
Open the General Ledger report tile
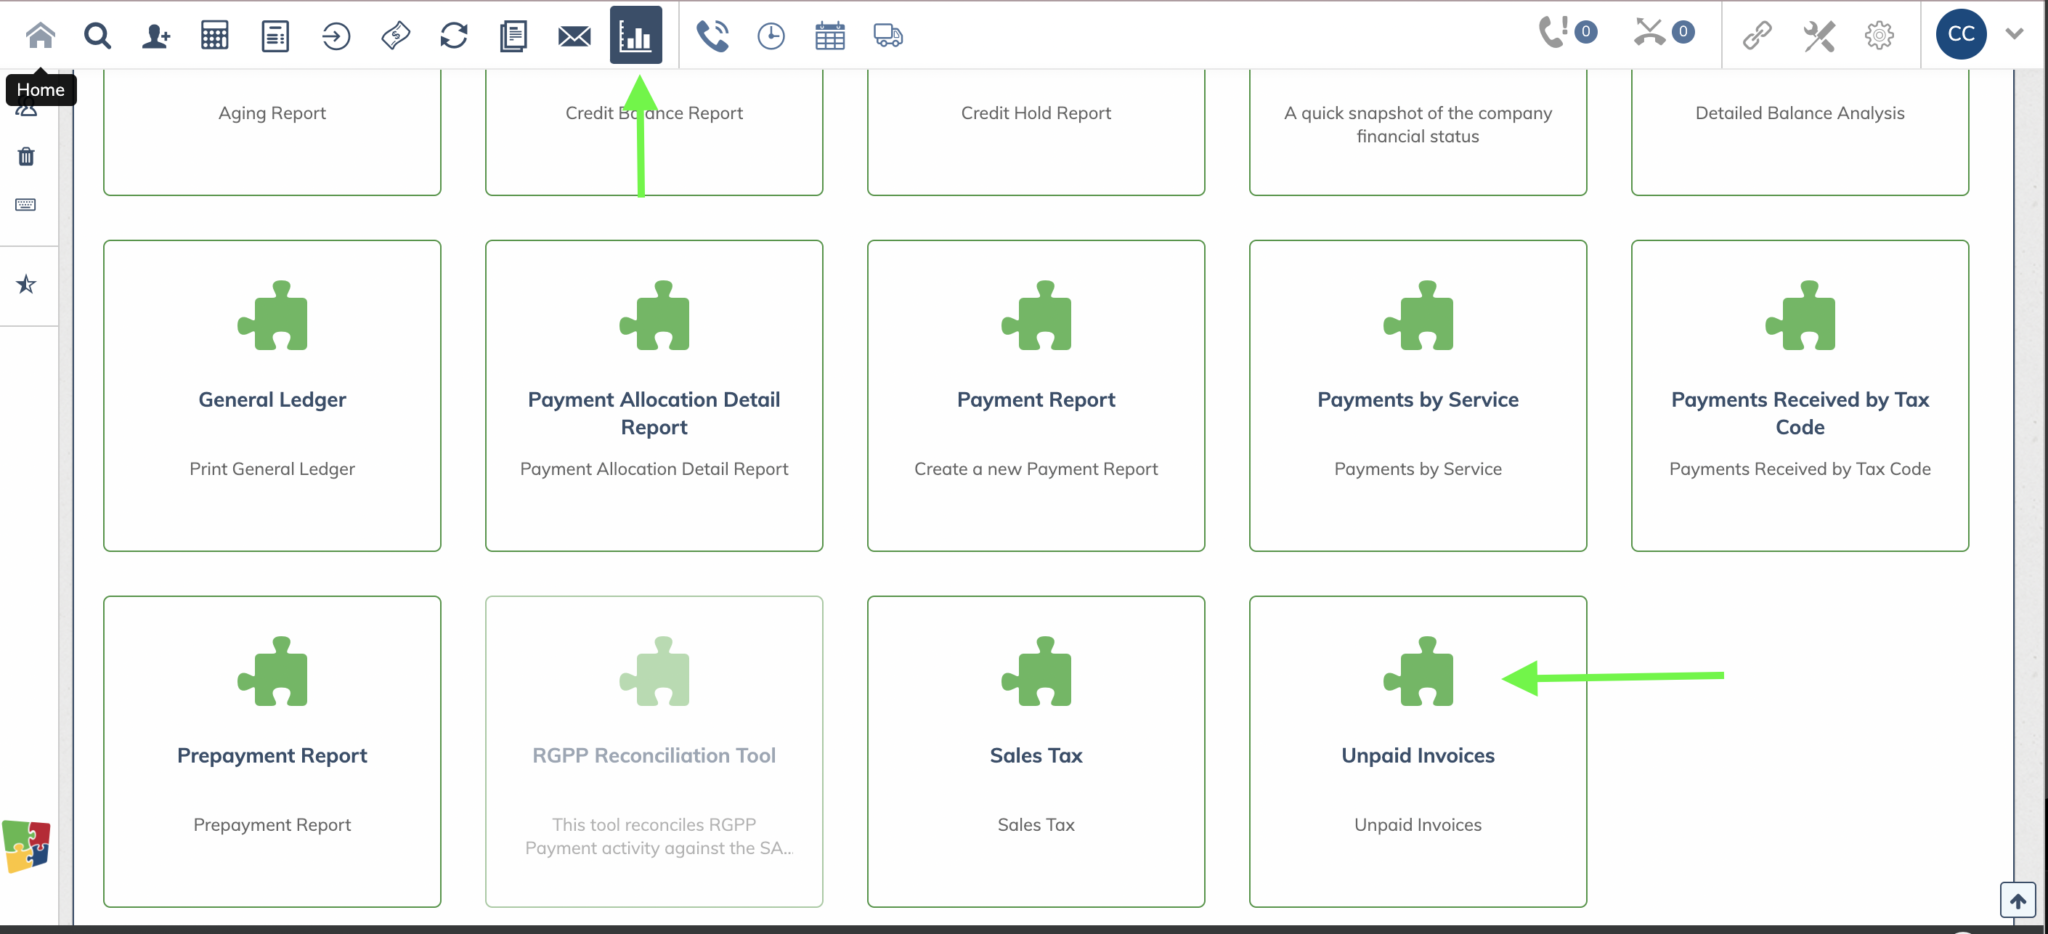coord(272,395)
